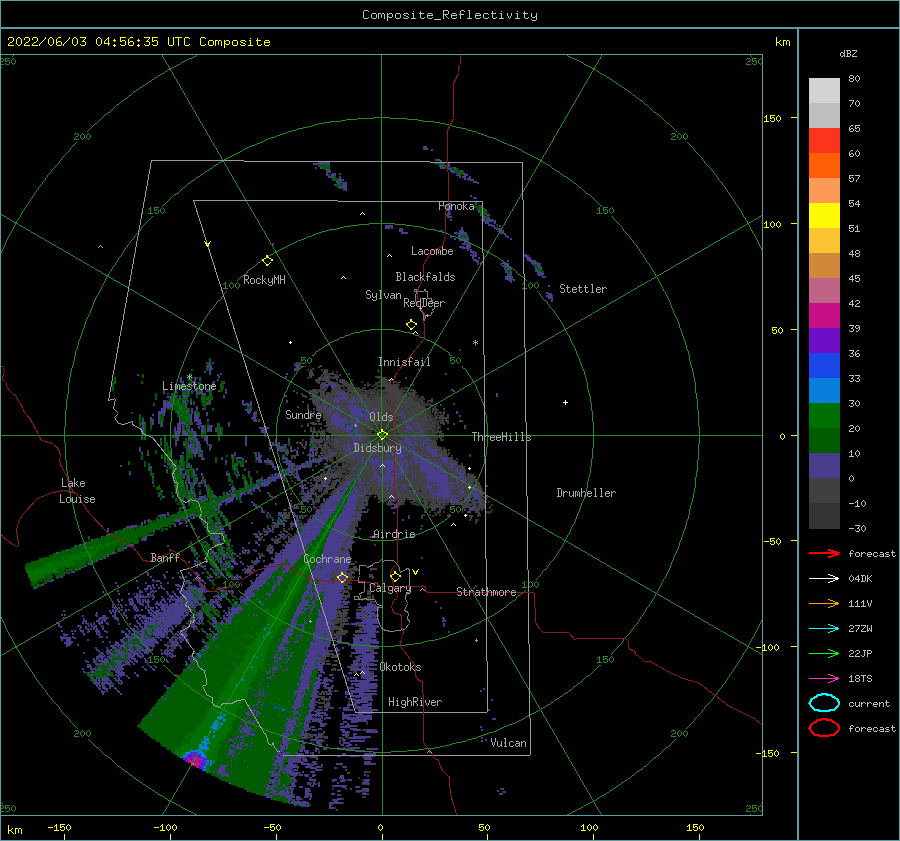Click the 04DK legend label
Viewport: 900px width, 841px height.
[x=860, y=579]
